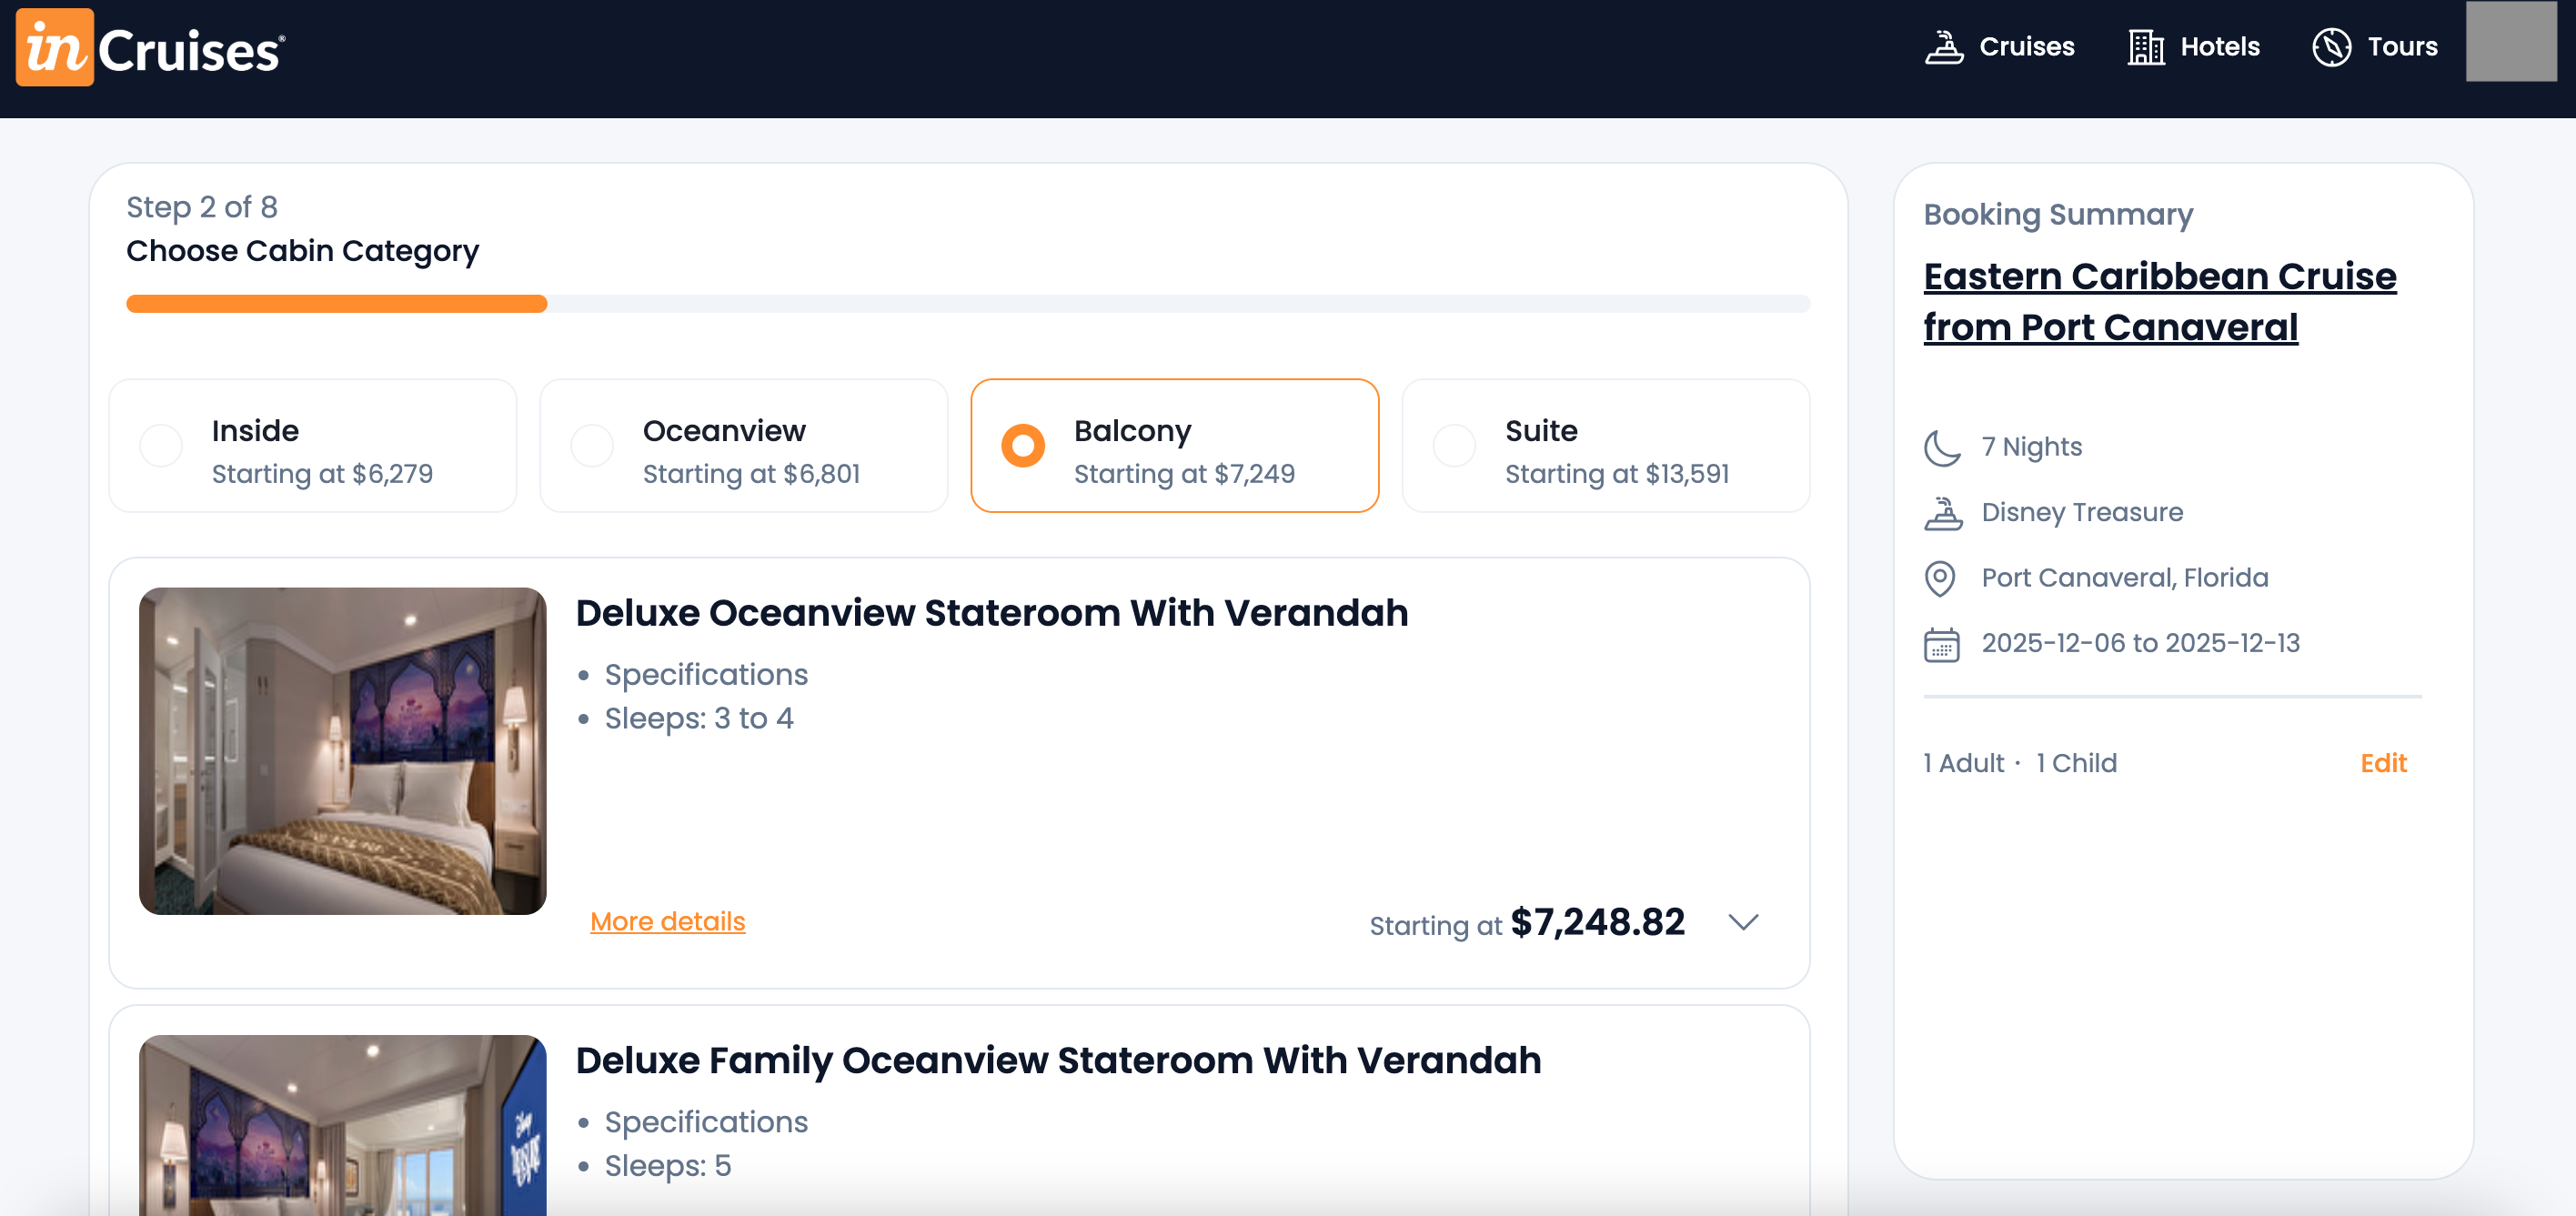Screen dimensions: 2576x1216
Task: Click the compass icon beside Tours
Action: tap(2331, 47)
